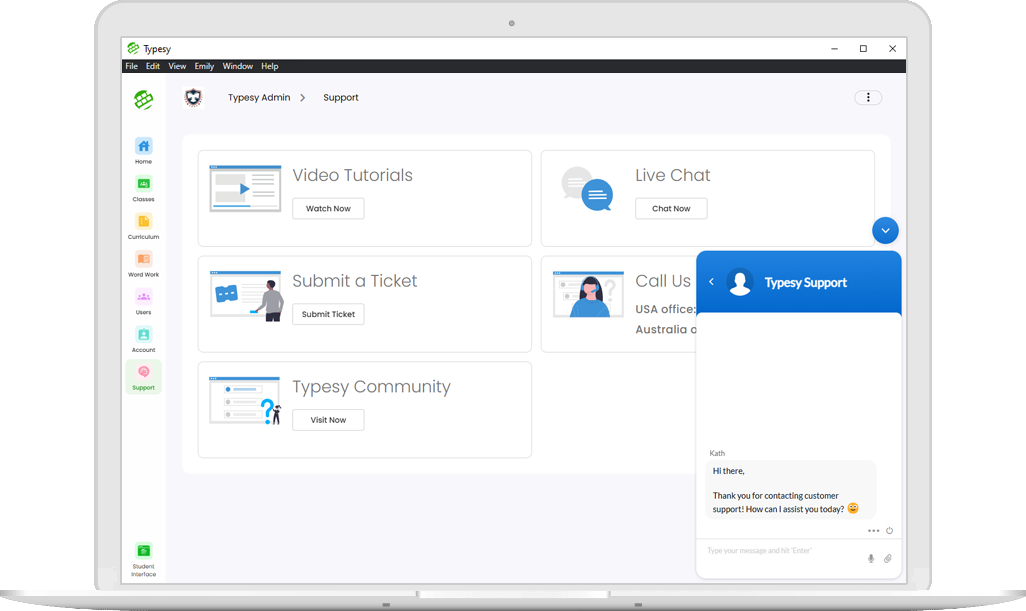Click the Typesy Support avatar icon
The width and height of the screenshot is (1026, 611).
[740, 282]
